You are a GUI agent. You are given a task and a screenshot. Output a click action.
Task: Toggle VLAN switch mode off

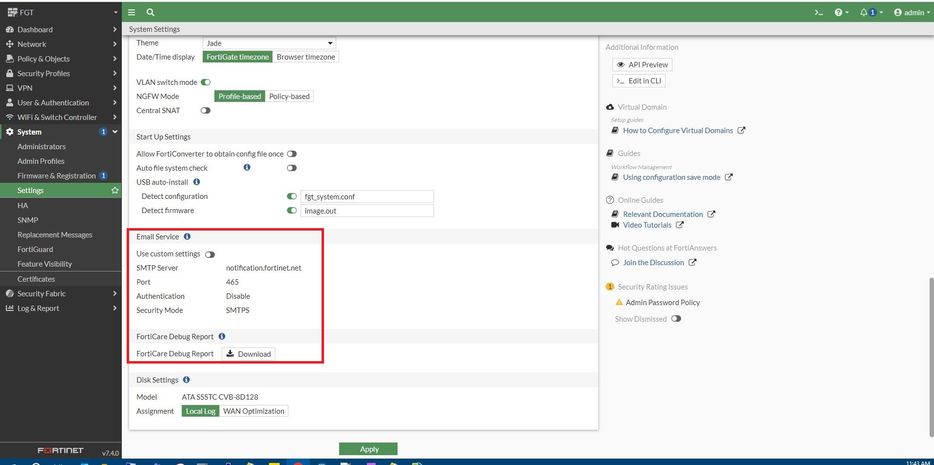click(206, 82)
